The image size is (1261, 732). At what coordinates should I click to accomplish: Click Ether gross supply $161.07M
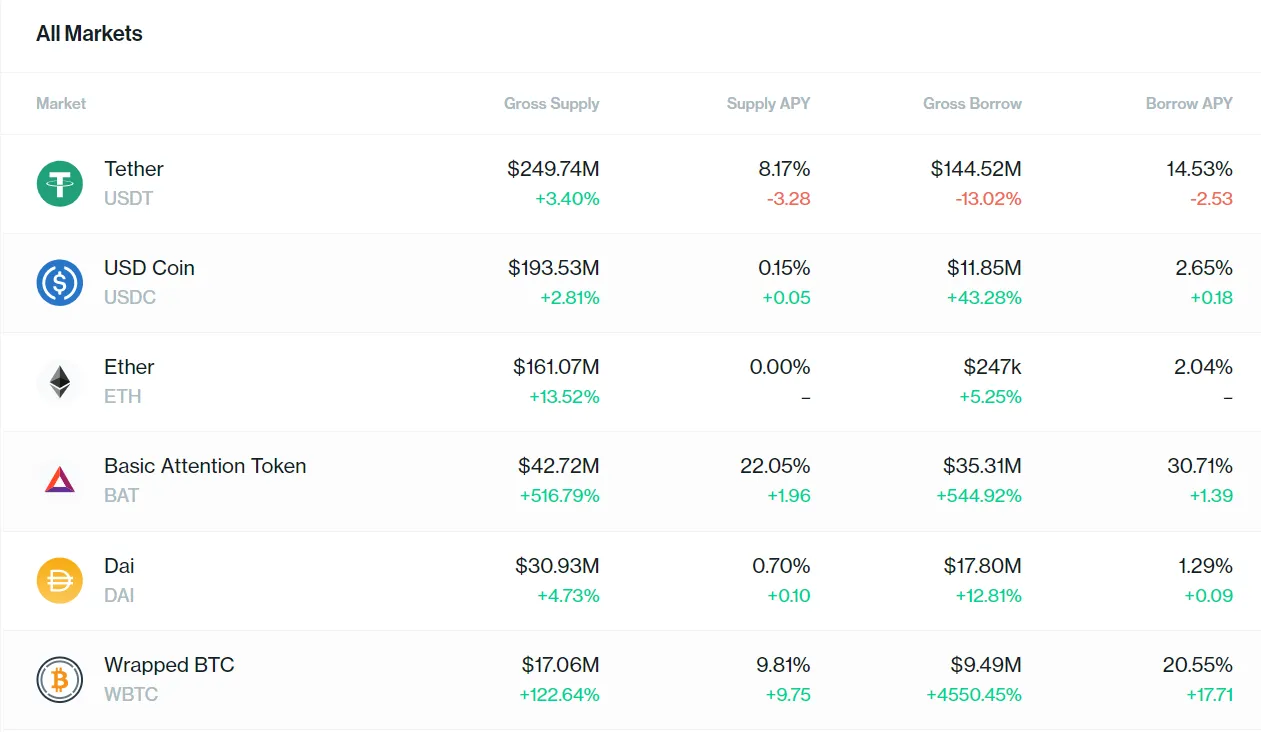point(556,367)
